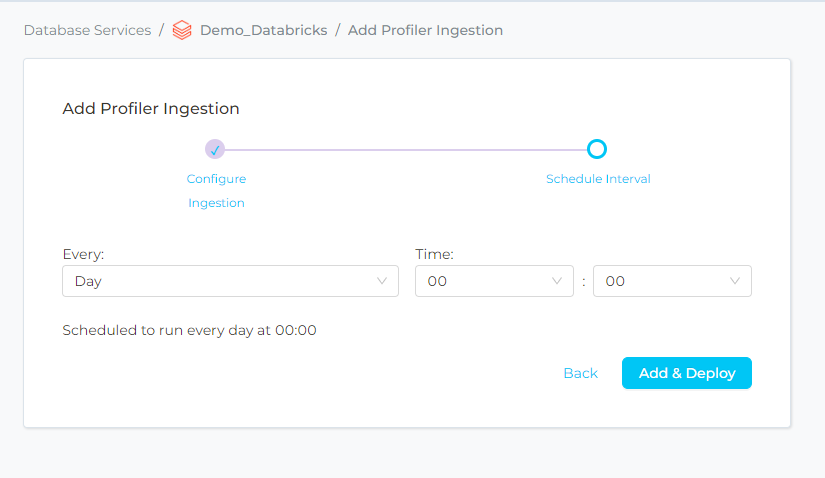825x478 pixels.
Task: Select the Schedule Interval step label
Action: pyautogui.click(x=598, y=179)
